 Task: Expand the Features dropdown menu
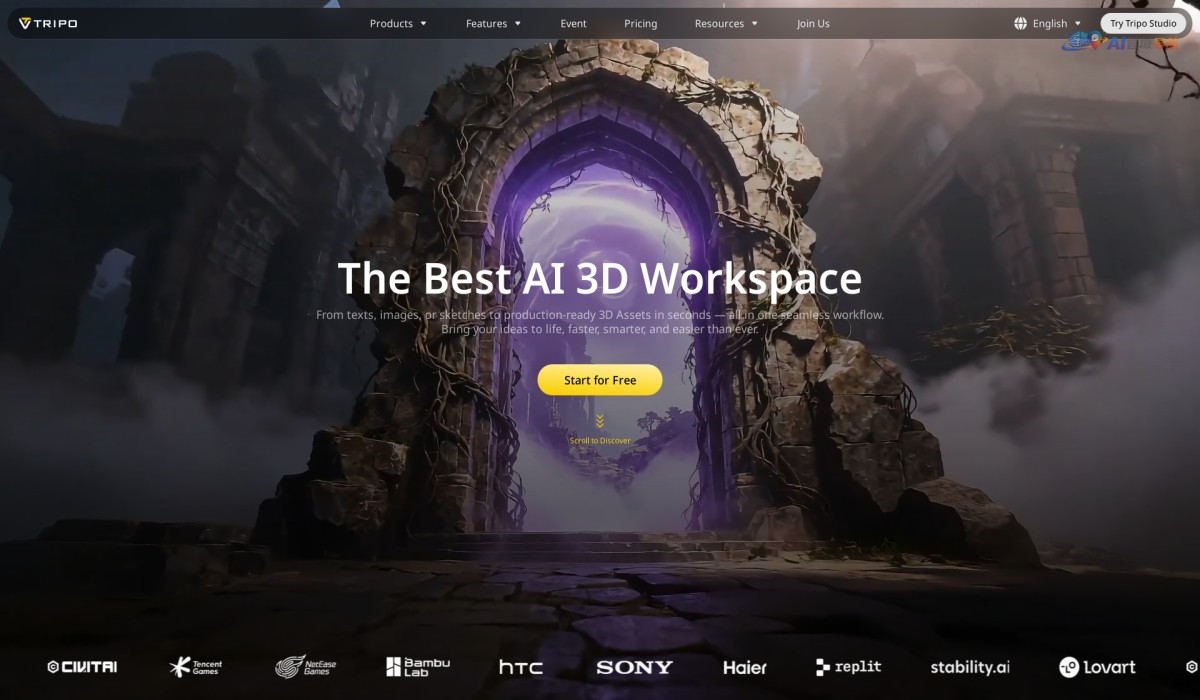tap(493, 23)
